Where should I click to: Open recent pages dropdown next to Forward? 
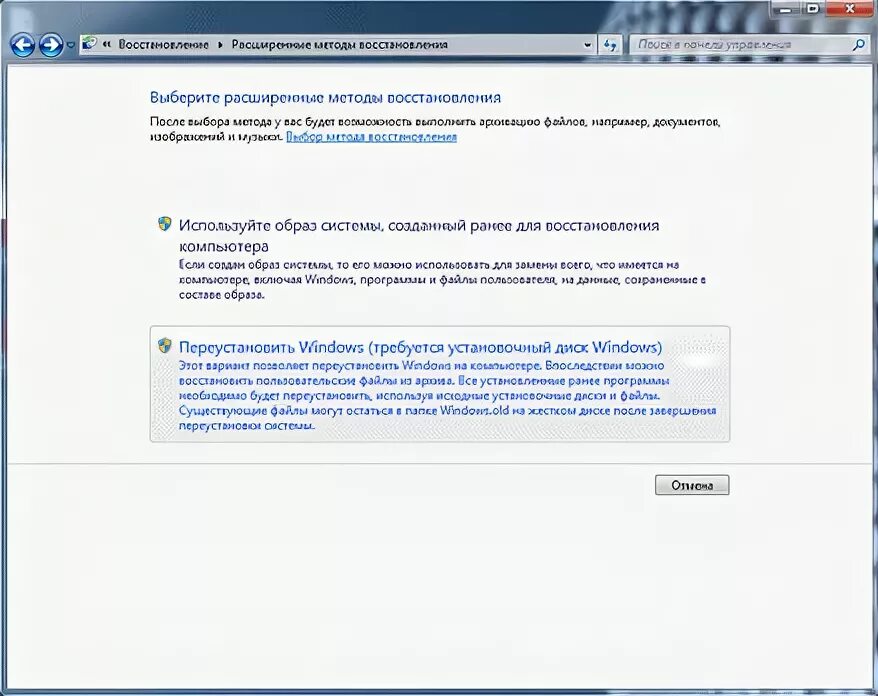coord(71,45)
